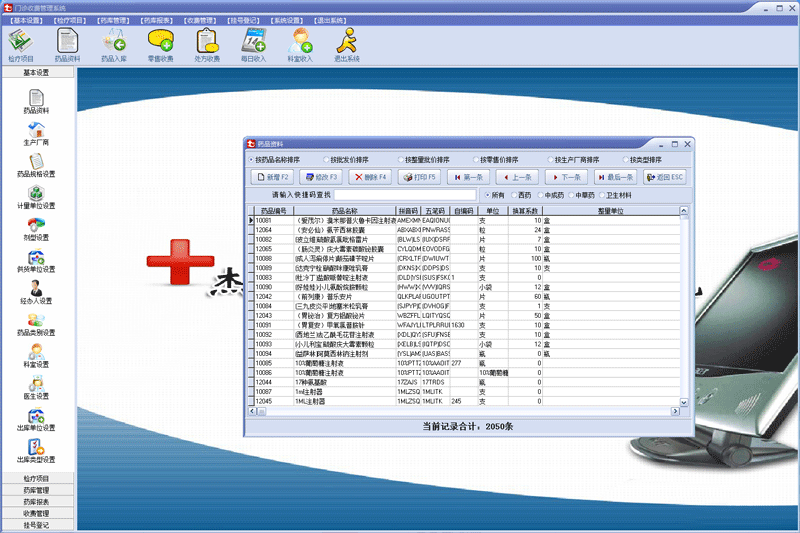Open 供货单位设置 in the sidebar
This screenshot has height=533, width=800.
[x=36, y=261]
